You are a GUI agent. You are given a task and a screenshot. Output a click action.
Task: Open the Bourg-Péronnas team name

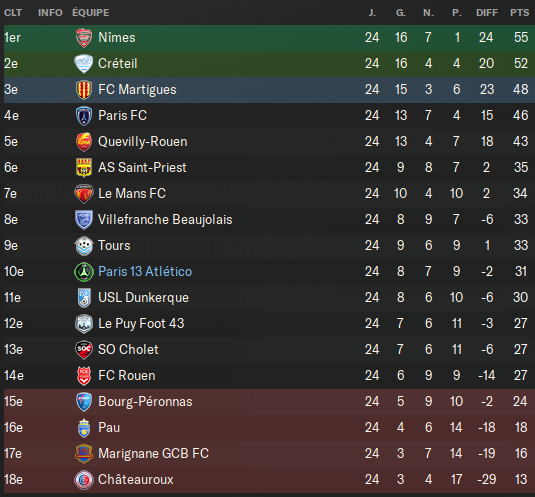click(x=145, y=402)
